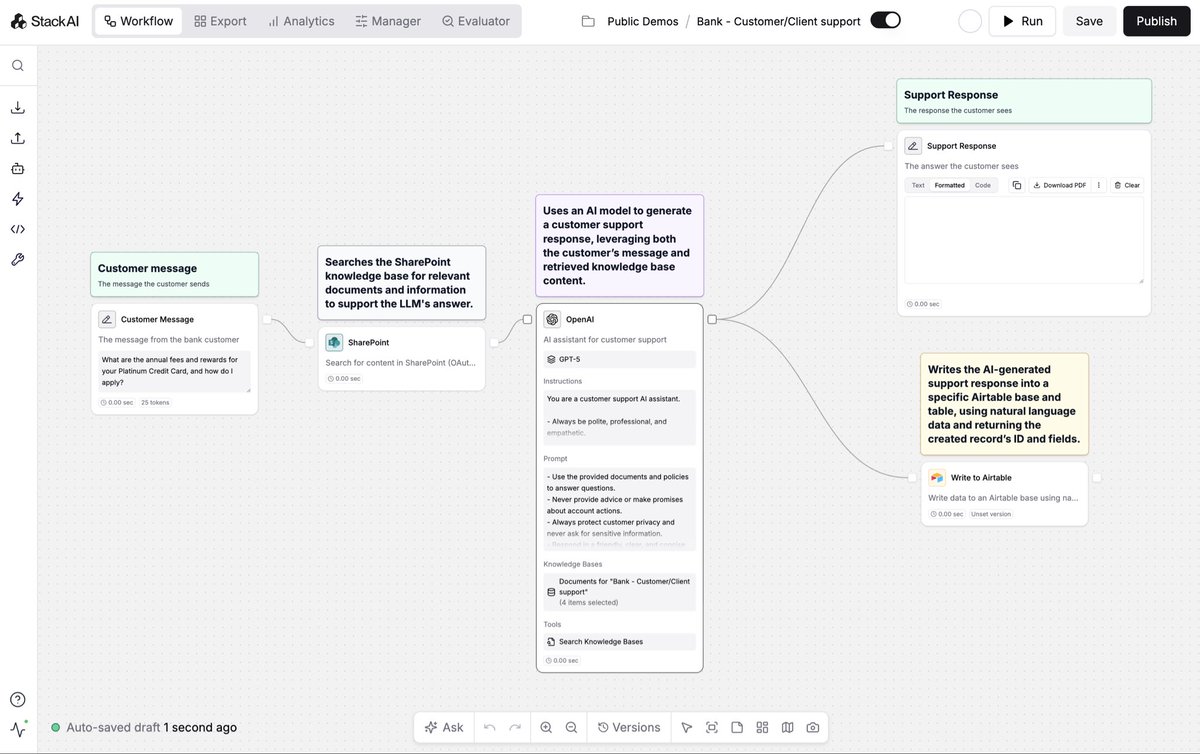Click the OpenAI Prompt text box

(619, 509)
